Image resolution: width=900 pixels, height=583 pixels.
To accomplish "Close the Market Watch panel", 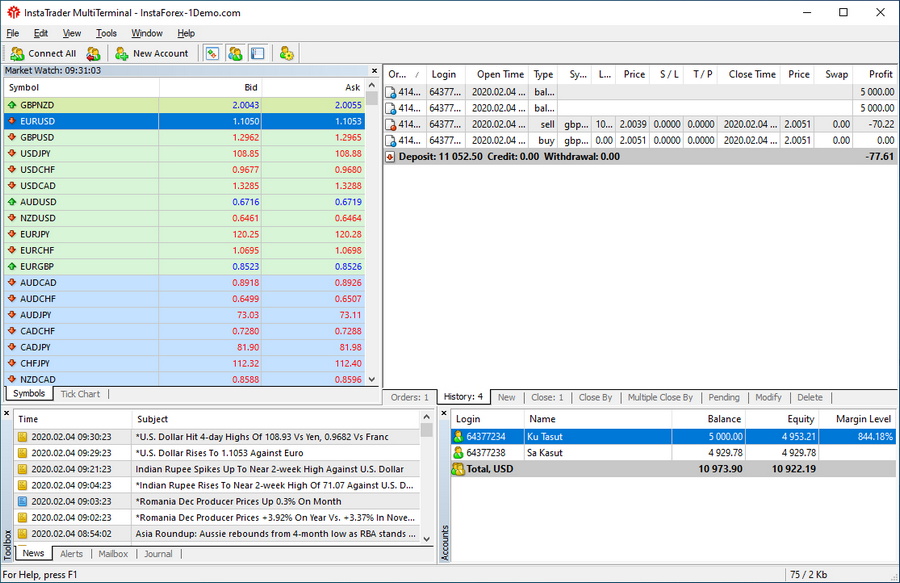I will 376,71.
